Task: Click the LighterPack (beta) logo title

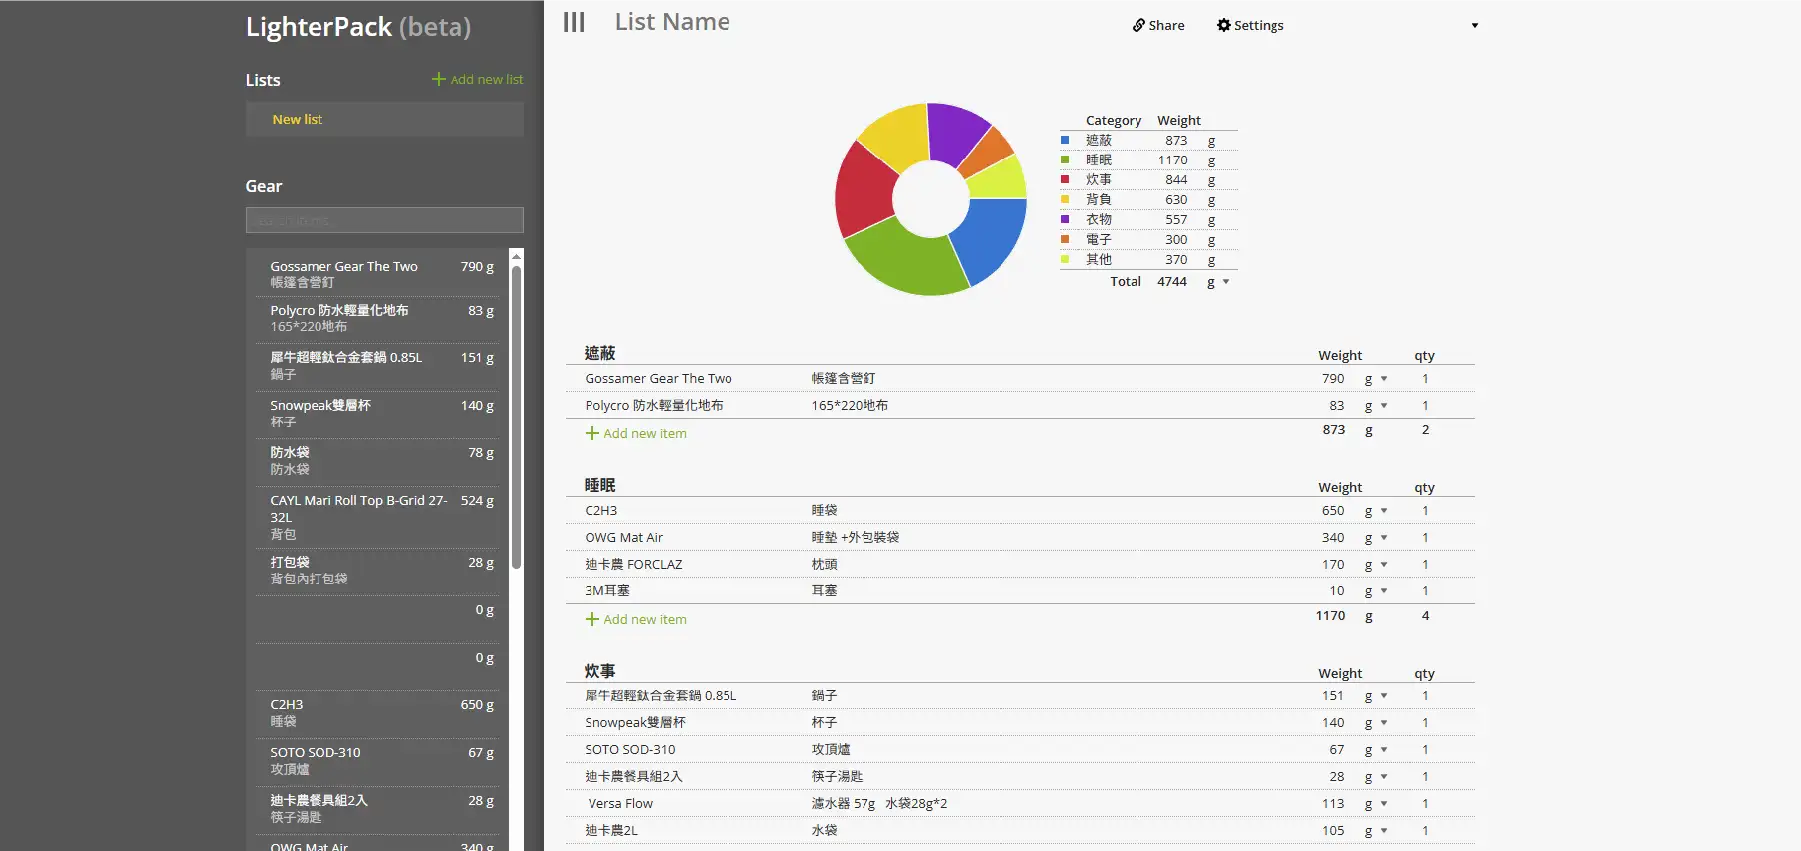Action: tap(358, 27)
